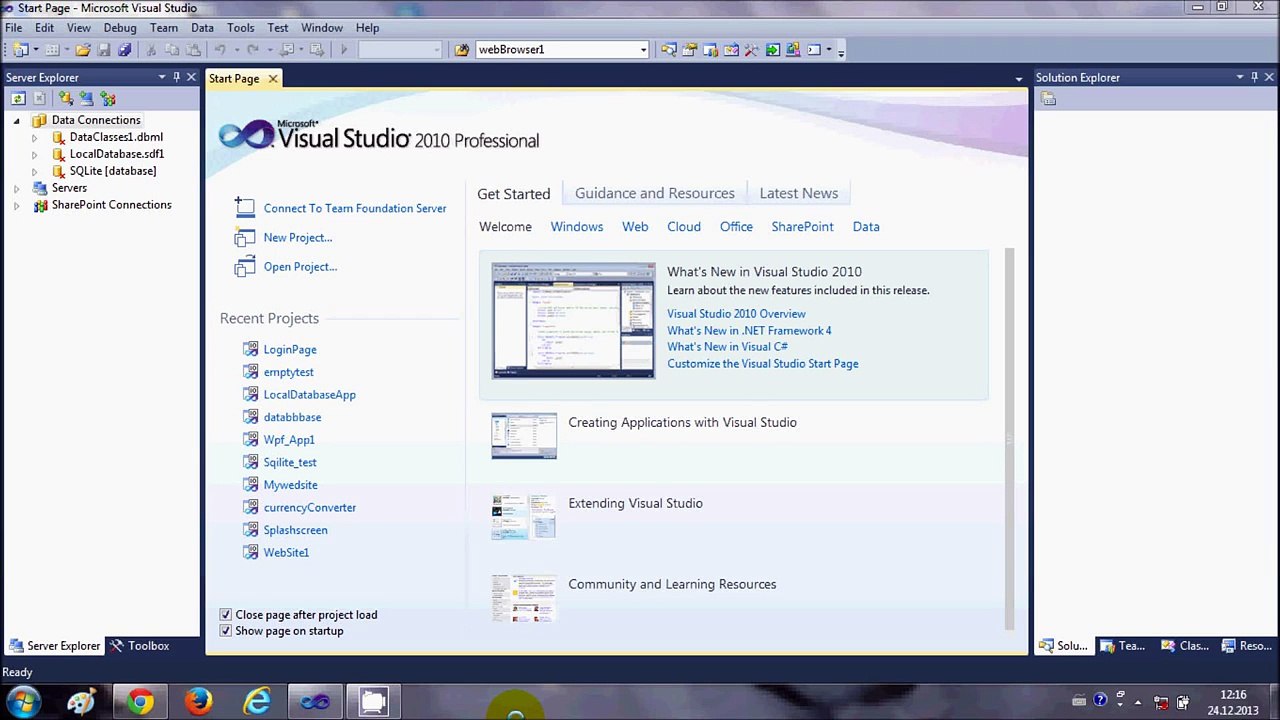Show hidden system tray icons
1280x720 pixels.
click(1137, 702)
